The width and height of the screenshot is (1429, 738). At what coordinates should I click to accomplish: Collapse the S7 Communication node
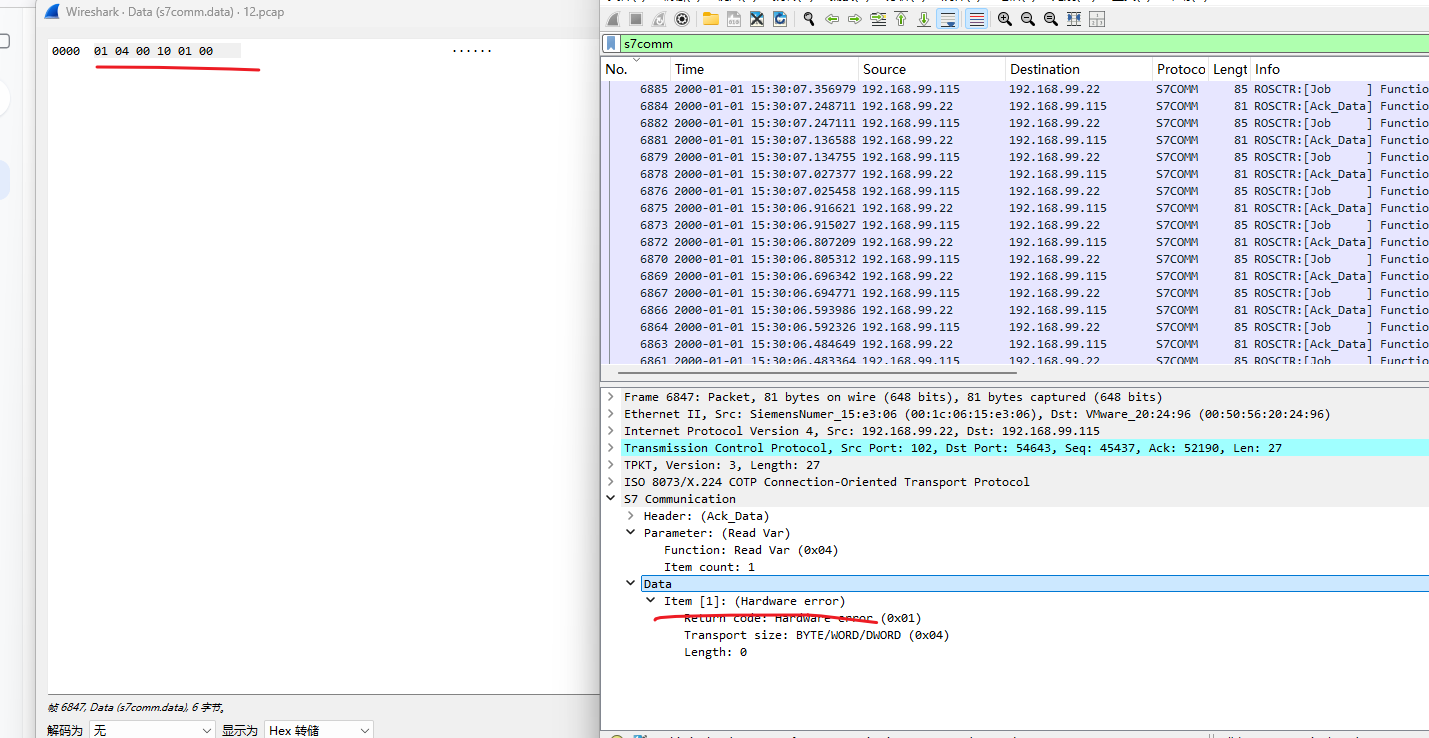(x=611, y=499)
